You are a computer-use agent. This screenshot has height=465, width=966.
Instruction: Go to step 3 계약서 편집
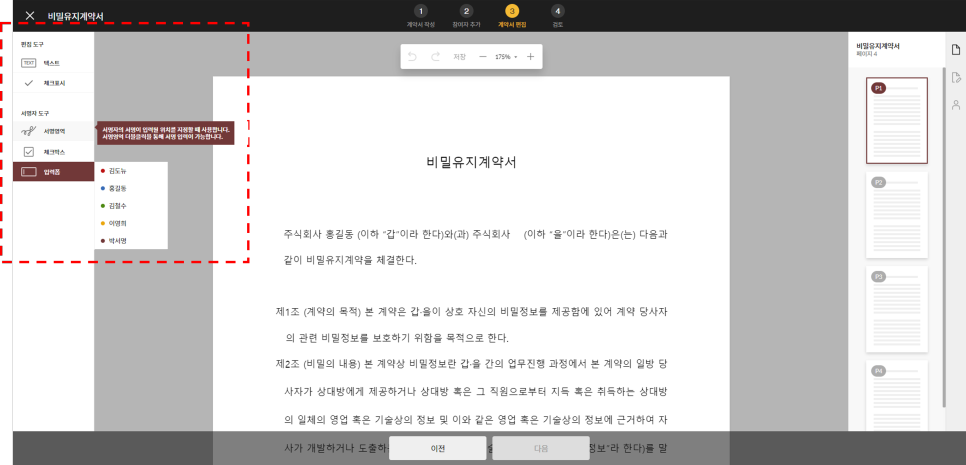(512, 16)
